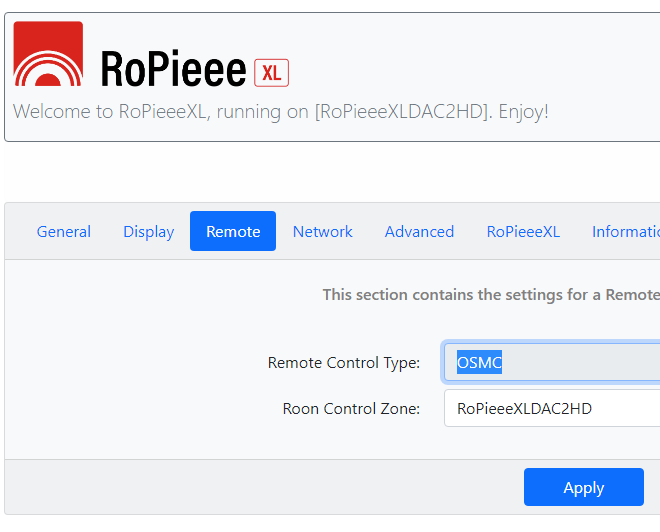The height and width of the screenshot is (532, 660).
Task: Click the 'Enjoy!' word in banner
Action: click(524, 112)
